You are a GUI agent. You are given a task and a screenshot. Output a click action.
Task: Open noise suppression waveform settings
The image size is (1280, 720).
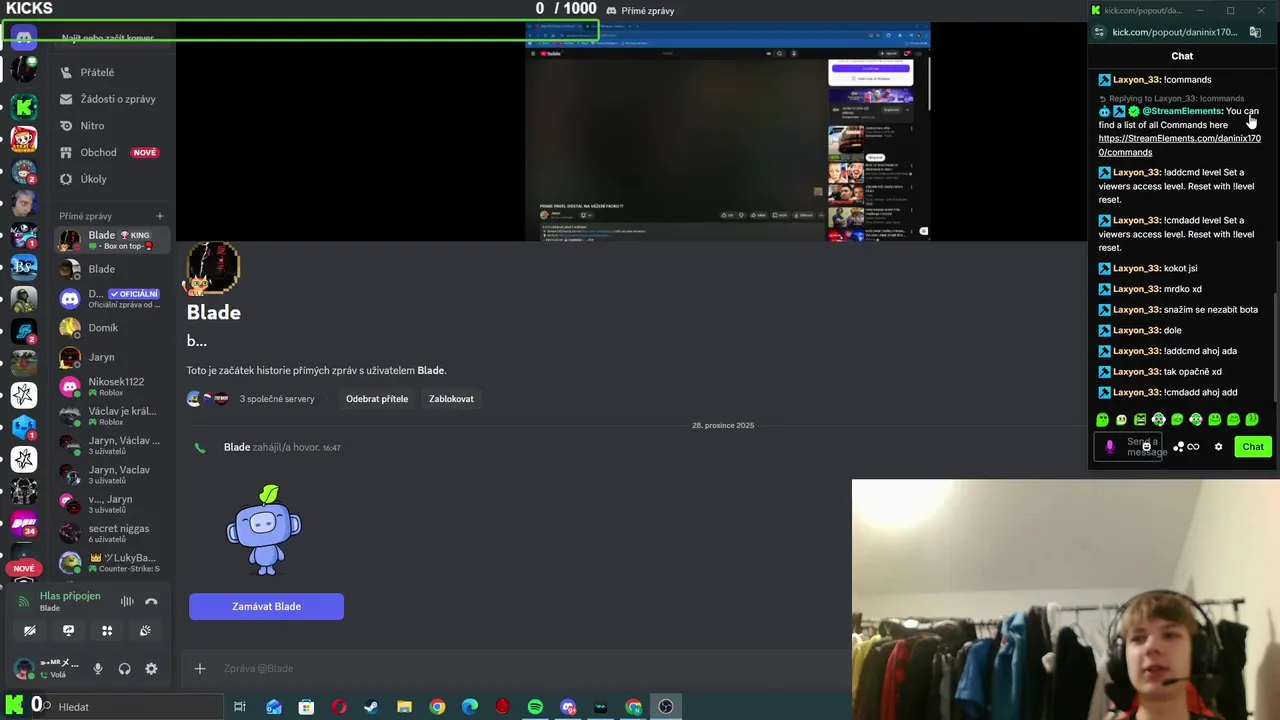[127, 601]
